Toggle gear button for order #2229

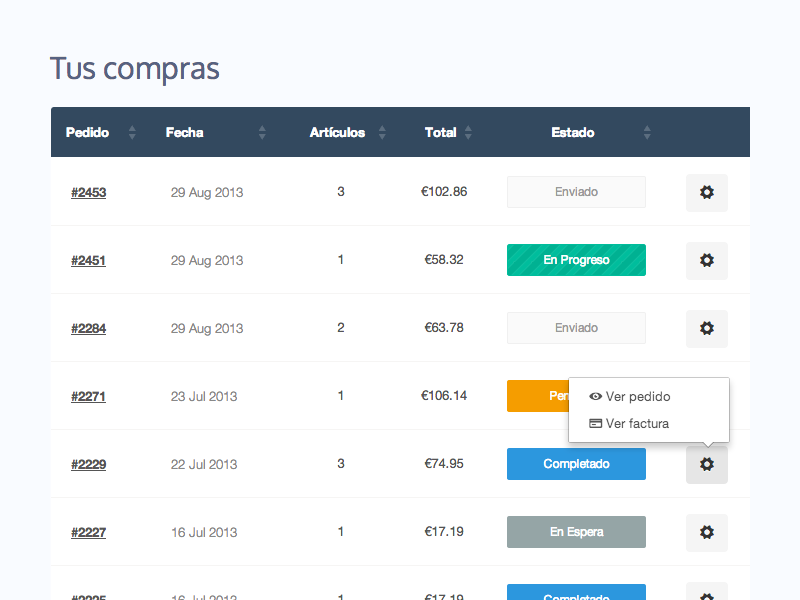point(706,464)
